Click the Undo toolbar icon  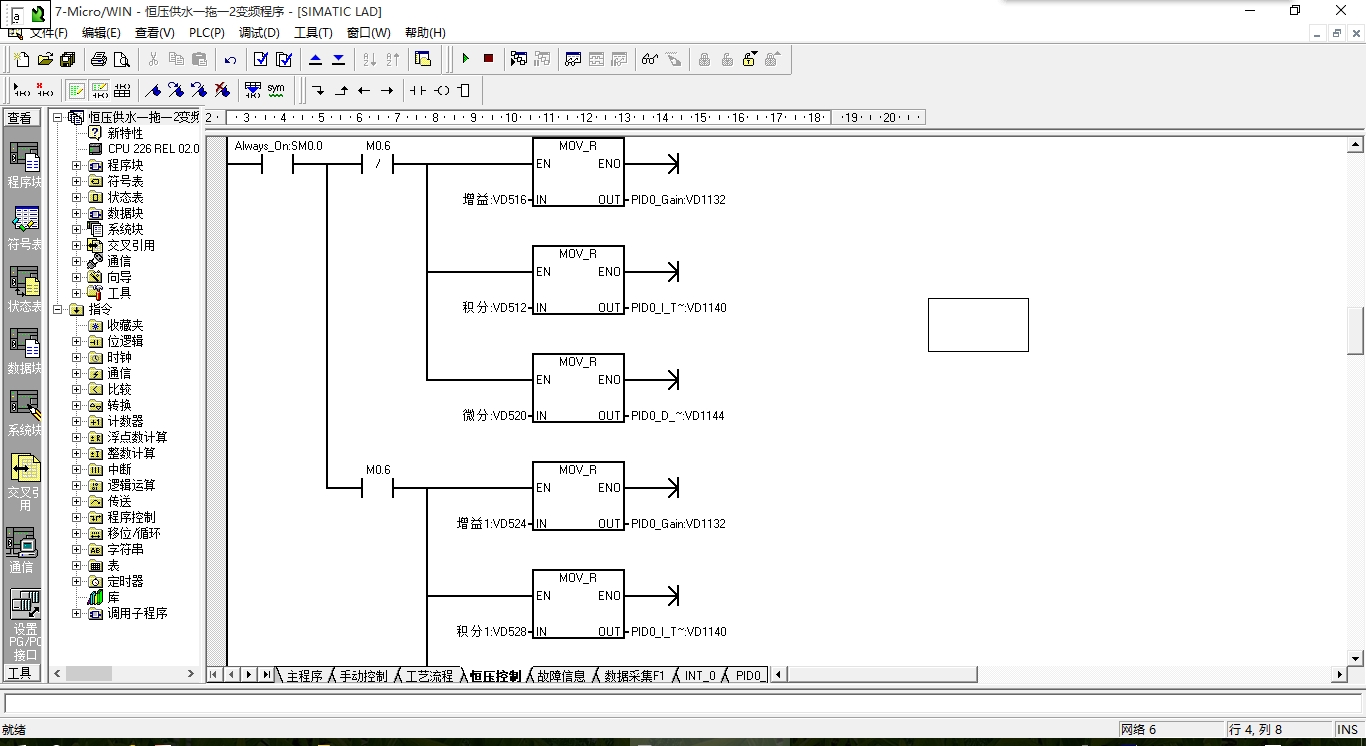(x=231, y=59)
